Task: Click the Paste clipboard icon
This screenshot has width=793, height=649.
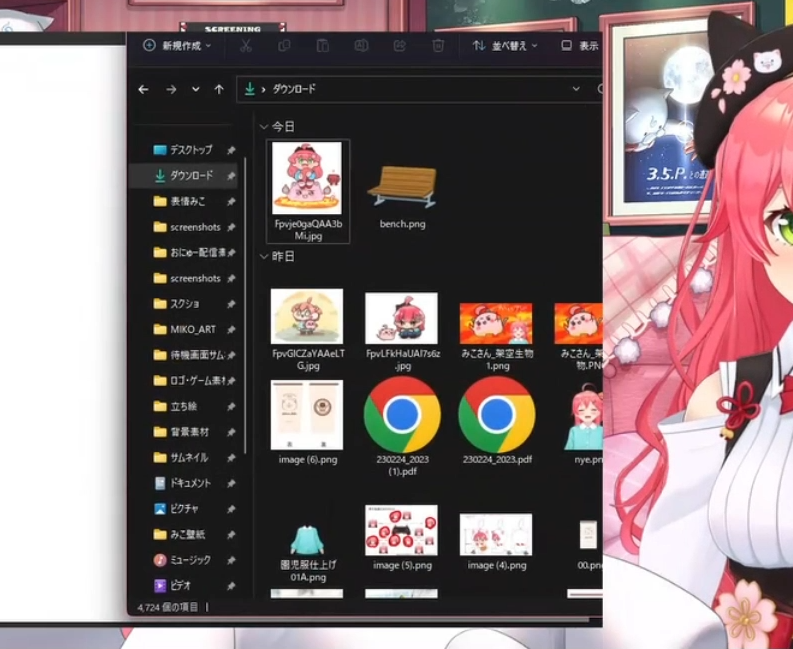Action: coord(323,46)
